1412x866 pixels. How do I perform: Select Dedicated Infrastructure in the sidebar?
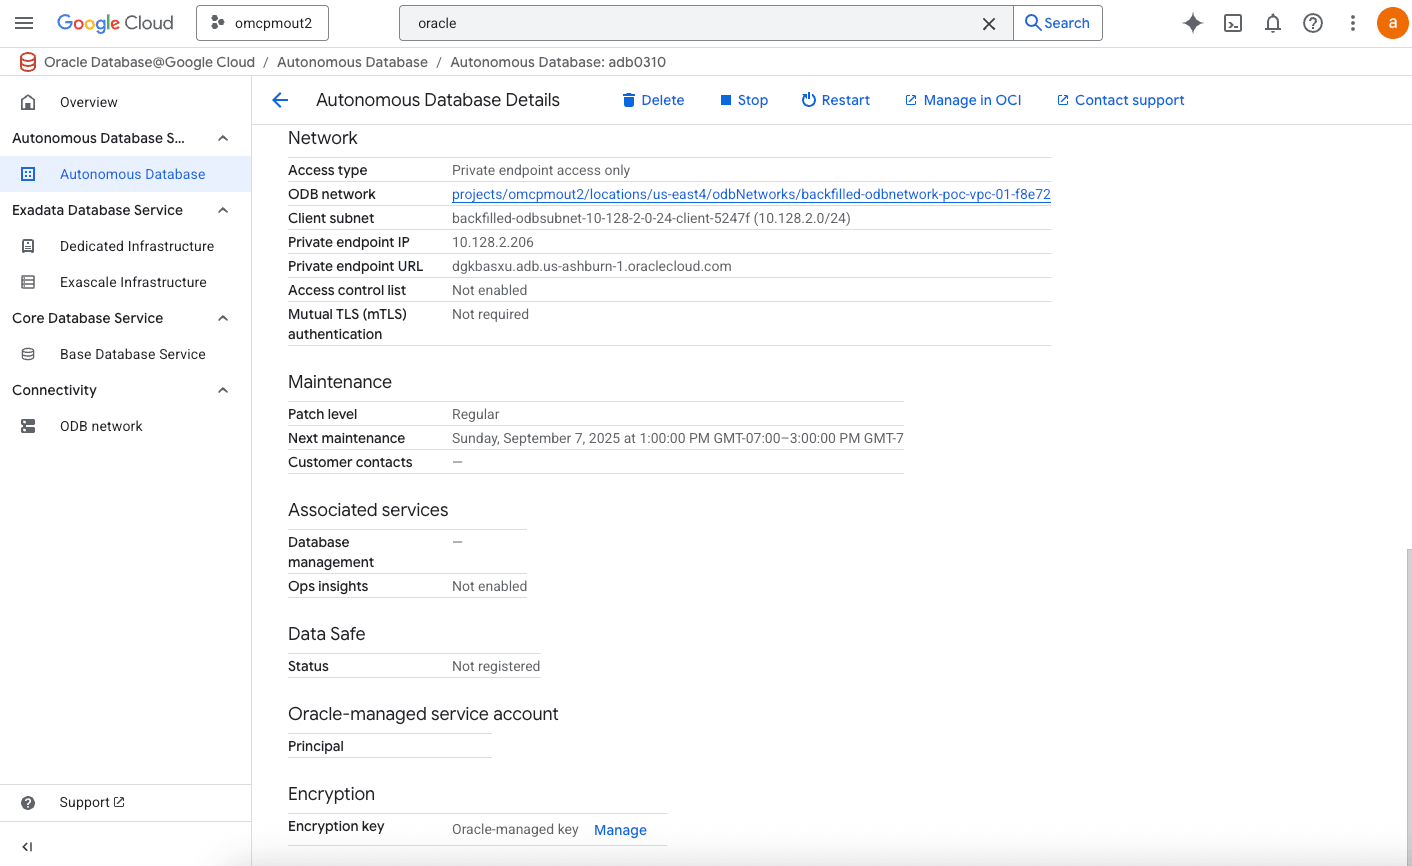[135, 246]
